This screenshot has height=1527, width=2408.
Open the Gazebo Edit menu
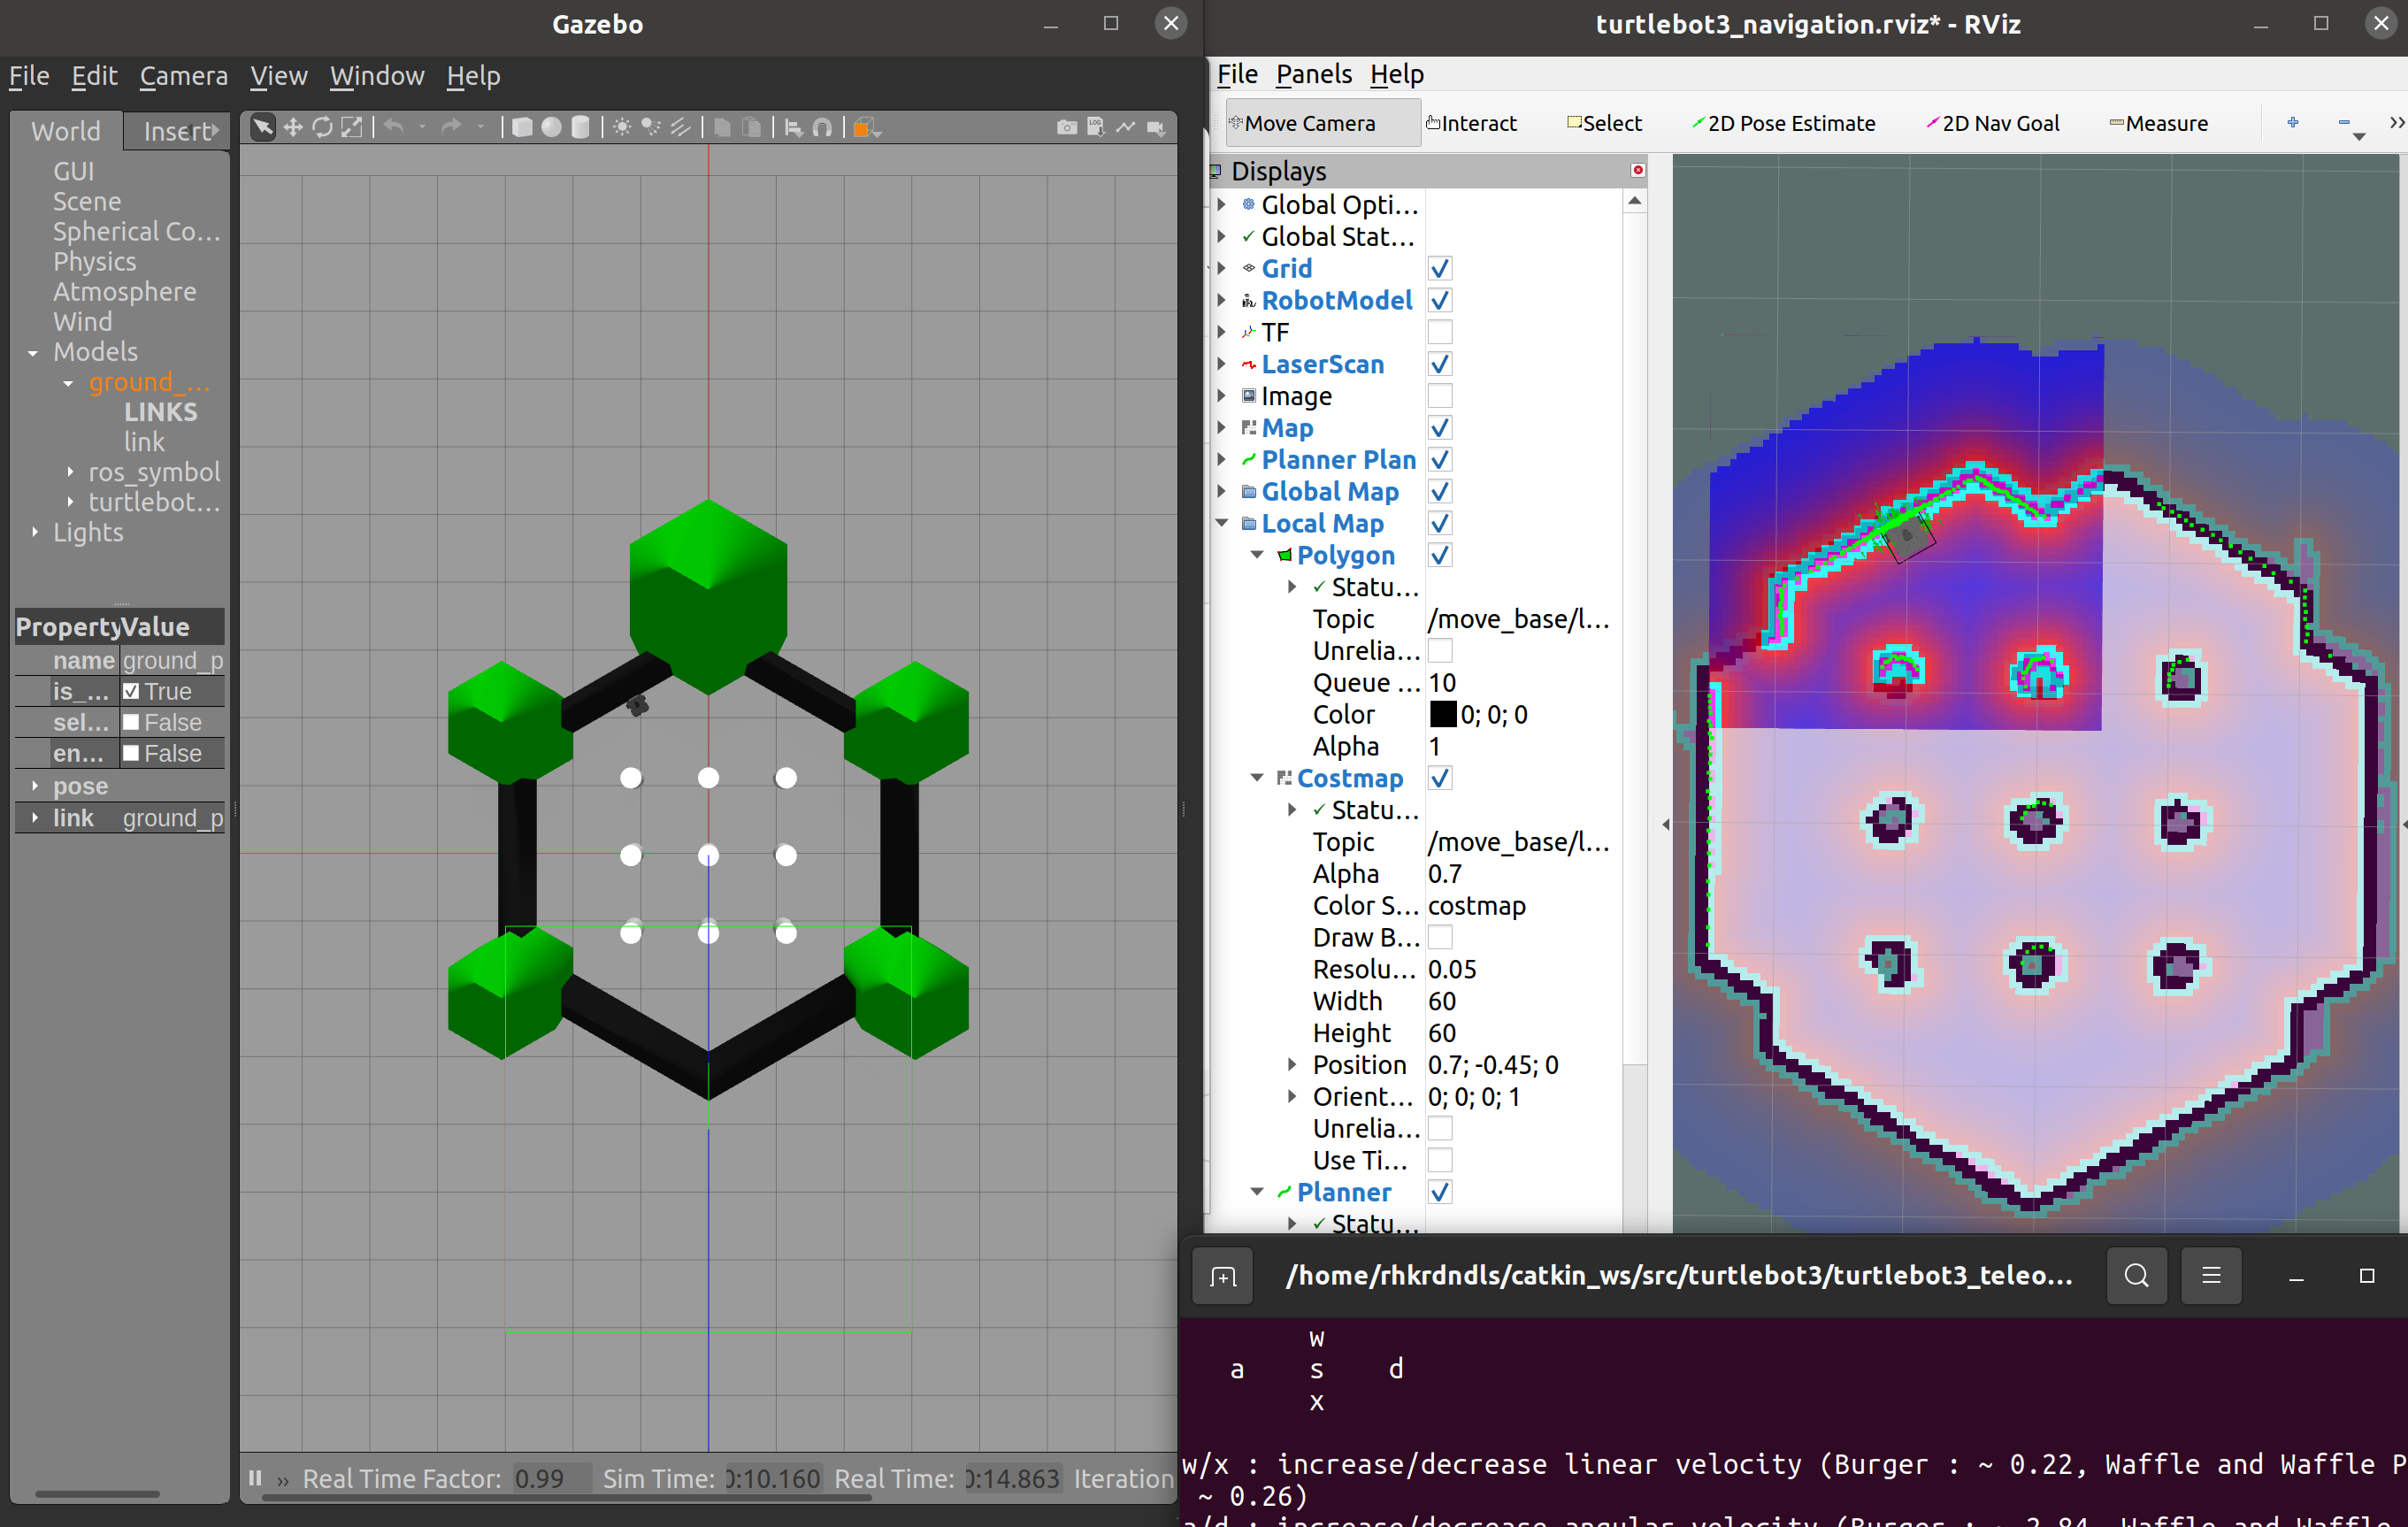(x=94, y=76)
